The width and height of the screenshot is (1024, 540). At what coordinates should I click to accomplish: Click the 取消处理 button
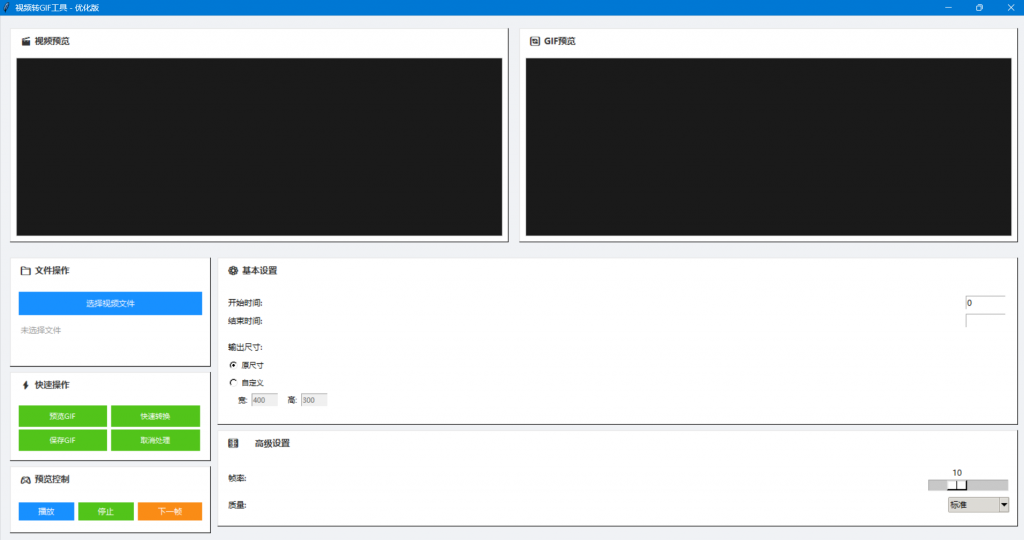[155, 440]
